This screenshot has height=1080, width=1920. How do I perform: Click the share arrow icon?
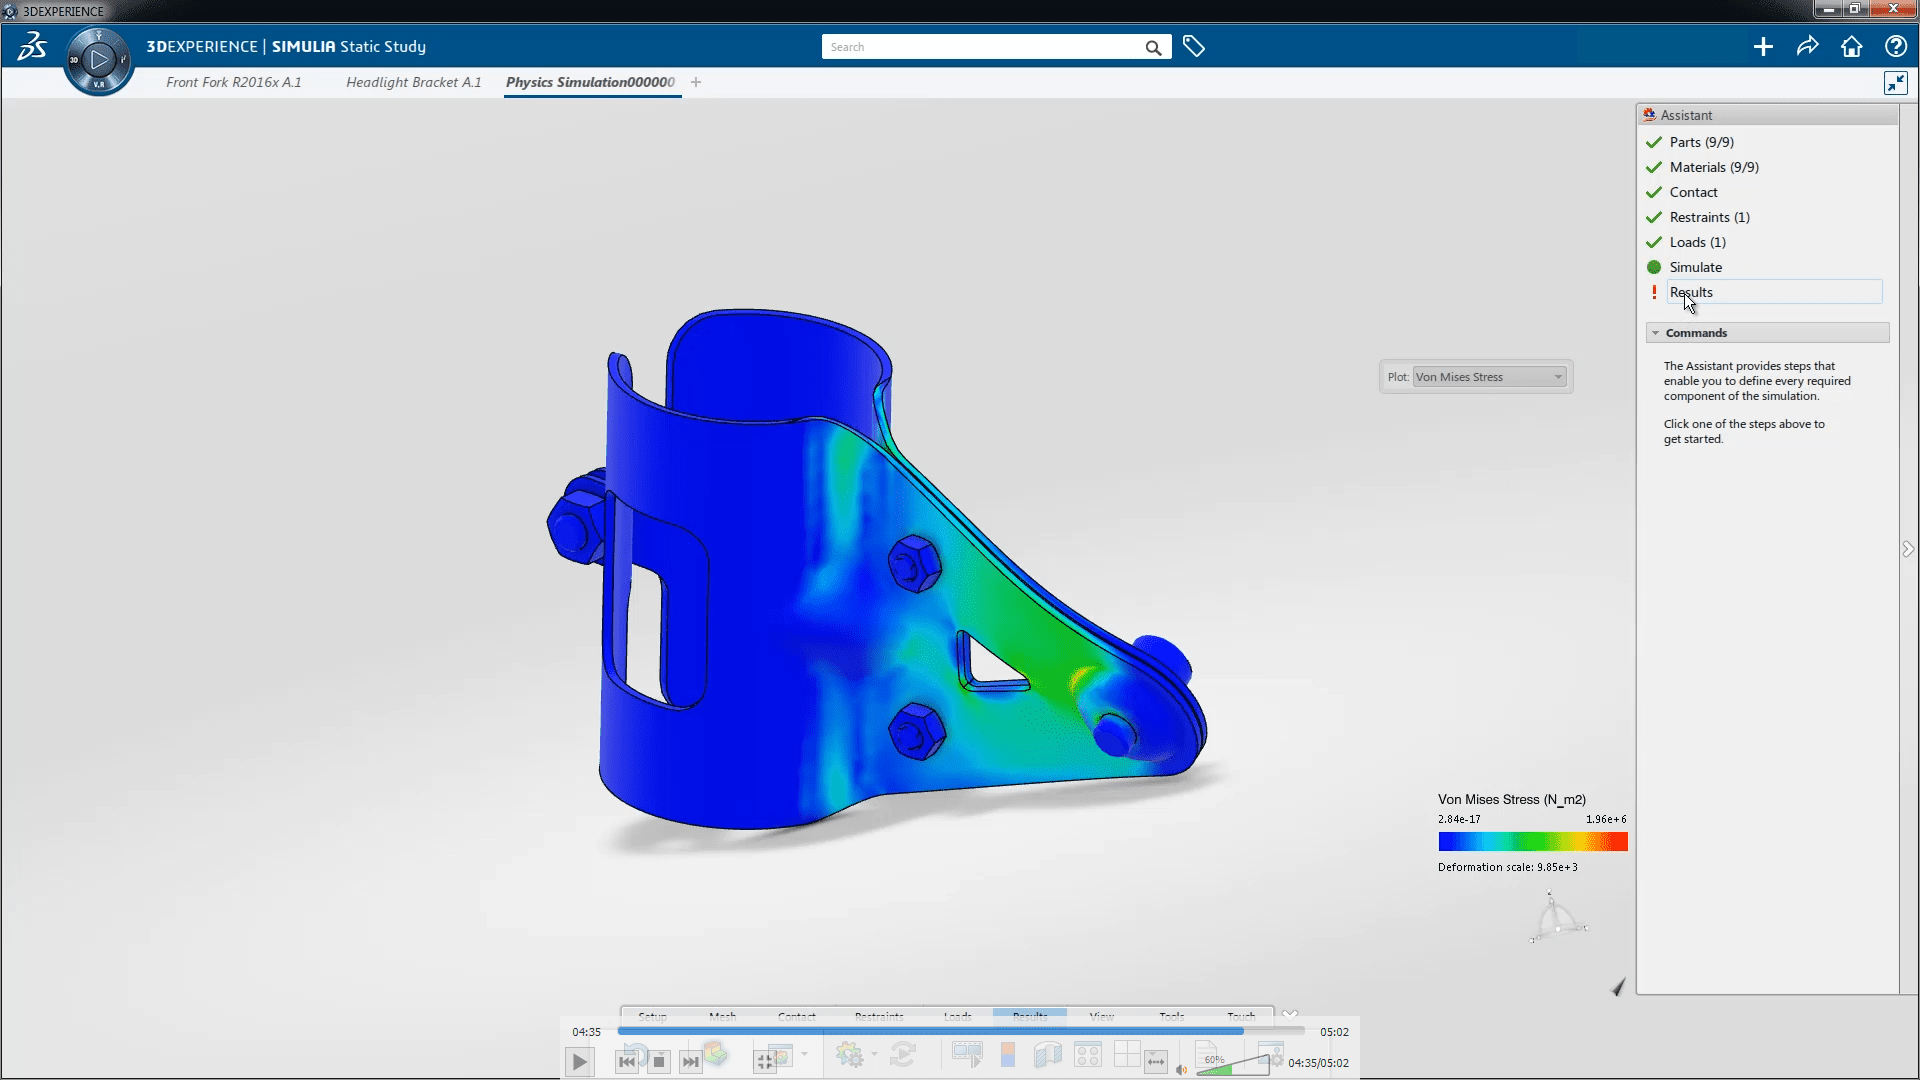point(1807,47)
